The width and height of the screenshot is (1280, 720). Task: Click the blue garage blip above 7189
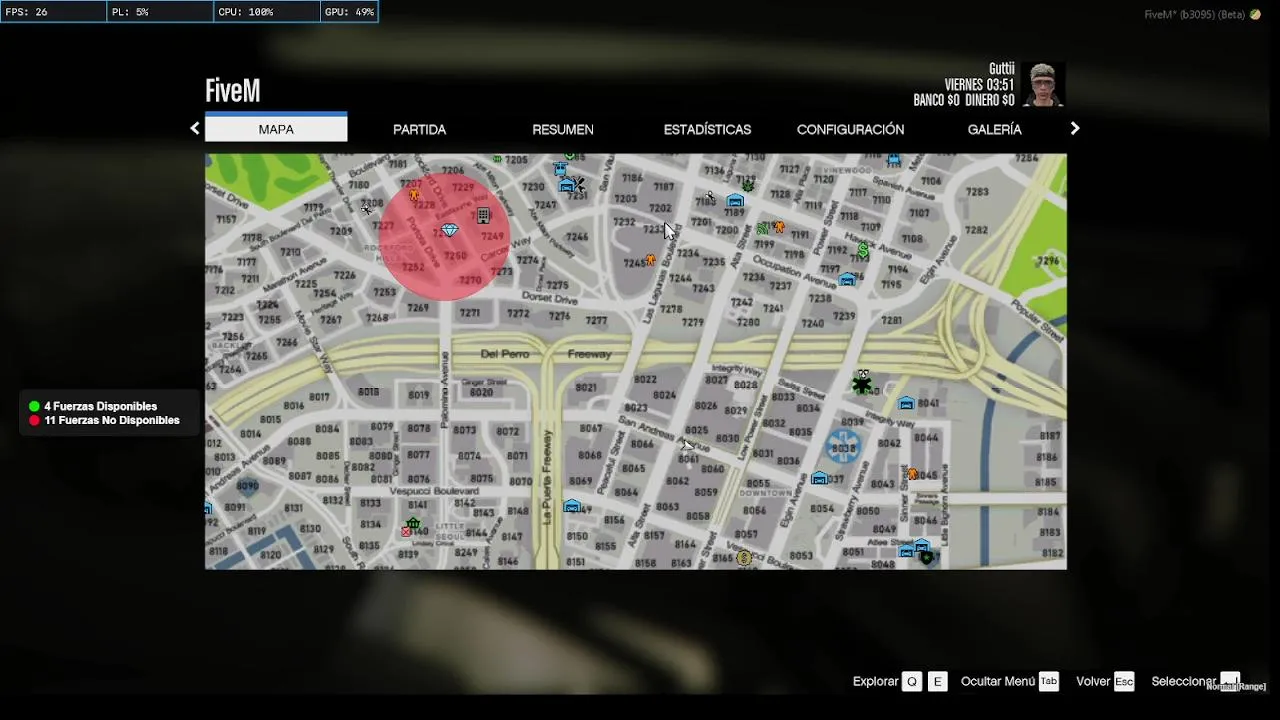tap(735, 200)
